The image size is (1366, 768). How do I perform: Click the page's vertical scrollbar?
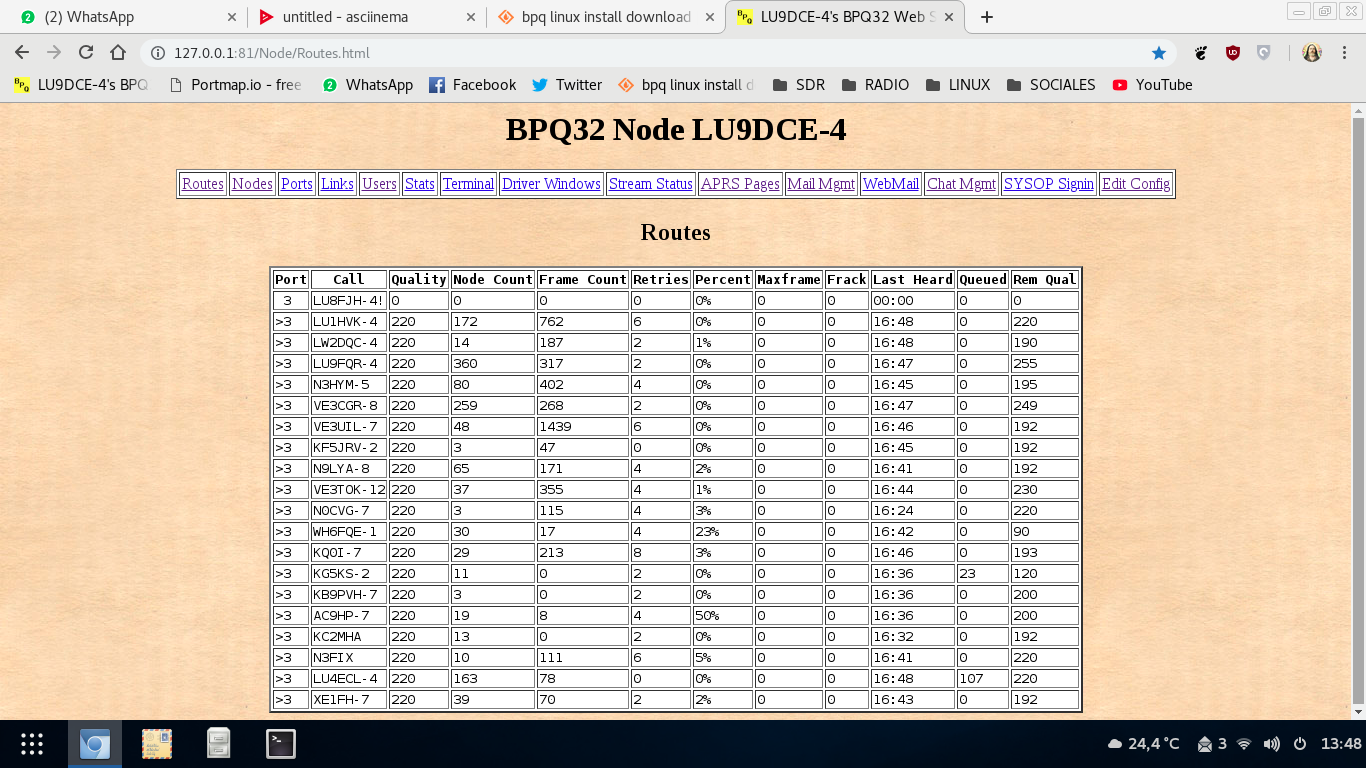(1358, 400)
